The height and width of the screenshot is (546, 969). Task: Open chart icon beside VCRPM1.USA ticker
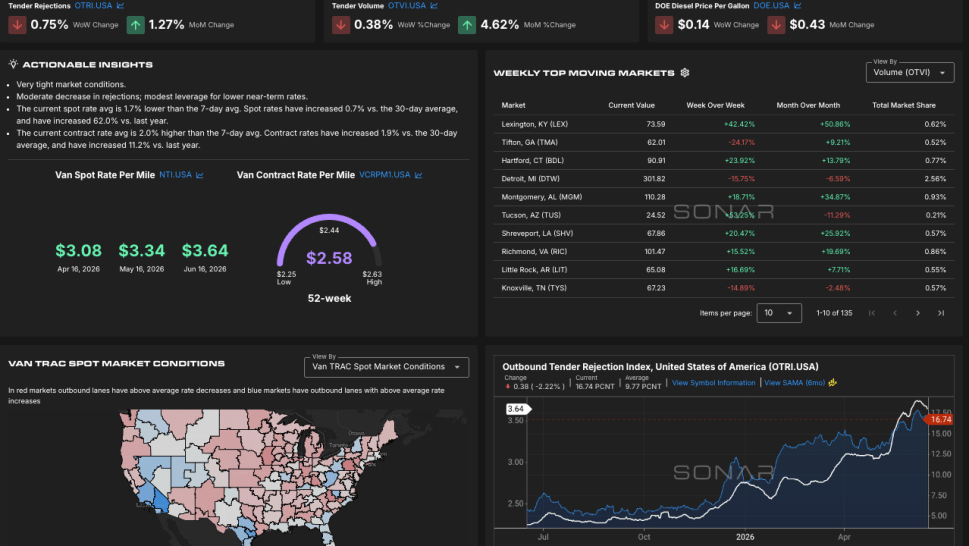(418, 175)
